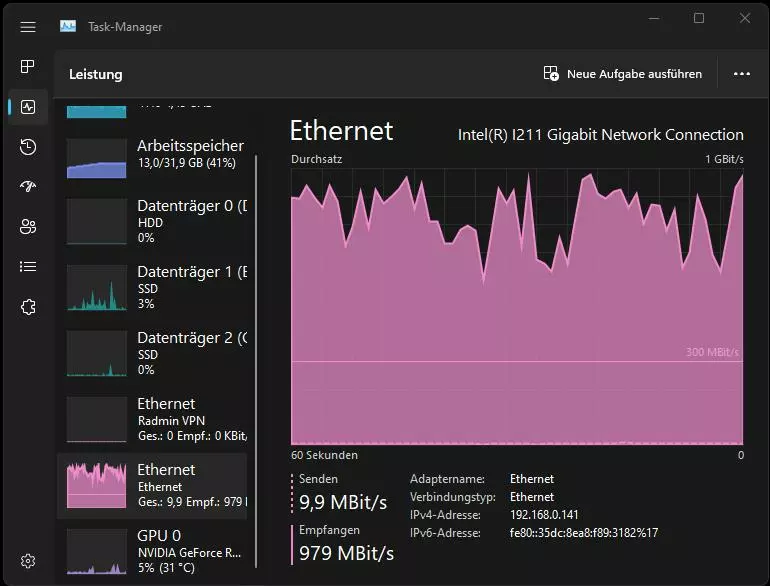Open the Users page icon
This screenshot has width=770, height=586.
[x=28, y=226]
